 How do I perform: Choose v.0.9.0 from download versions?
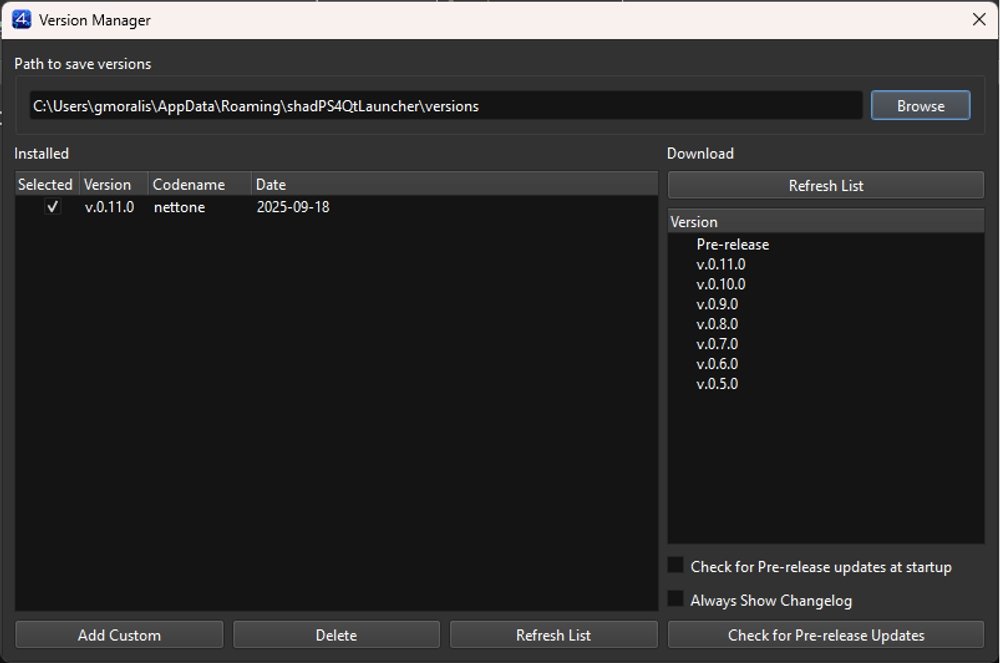click(x=717, y=304)
